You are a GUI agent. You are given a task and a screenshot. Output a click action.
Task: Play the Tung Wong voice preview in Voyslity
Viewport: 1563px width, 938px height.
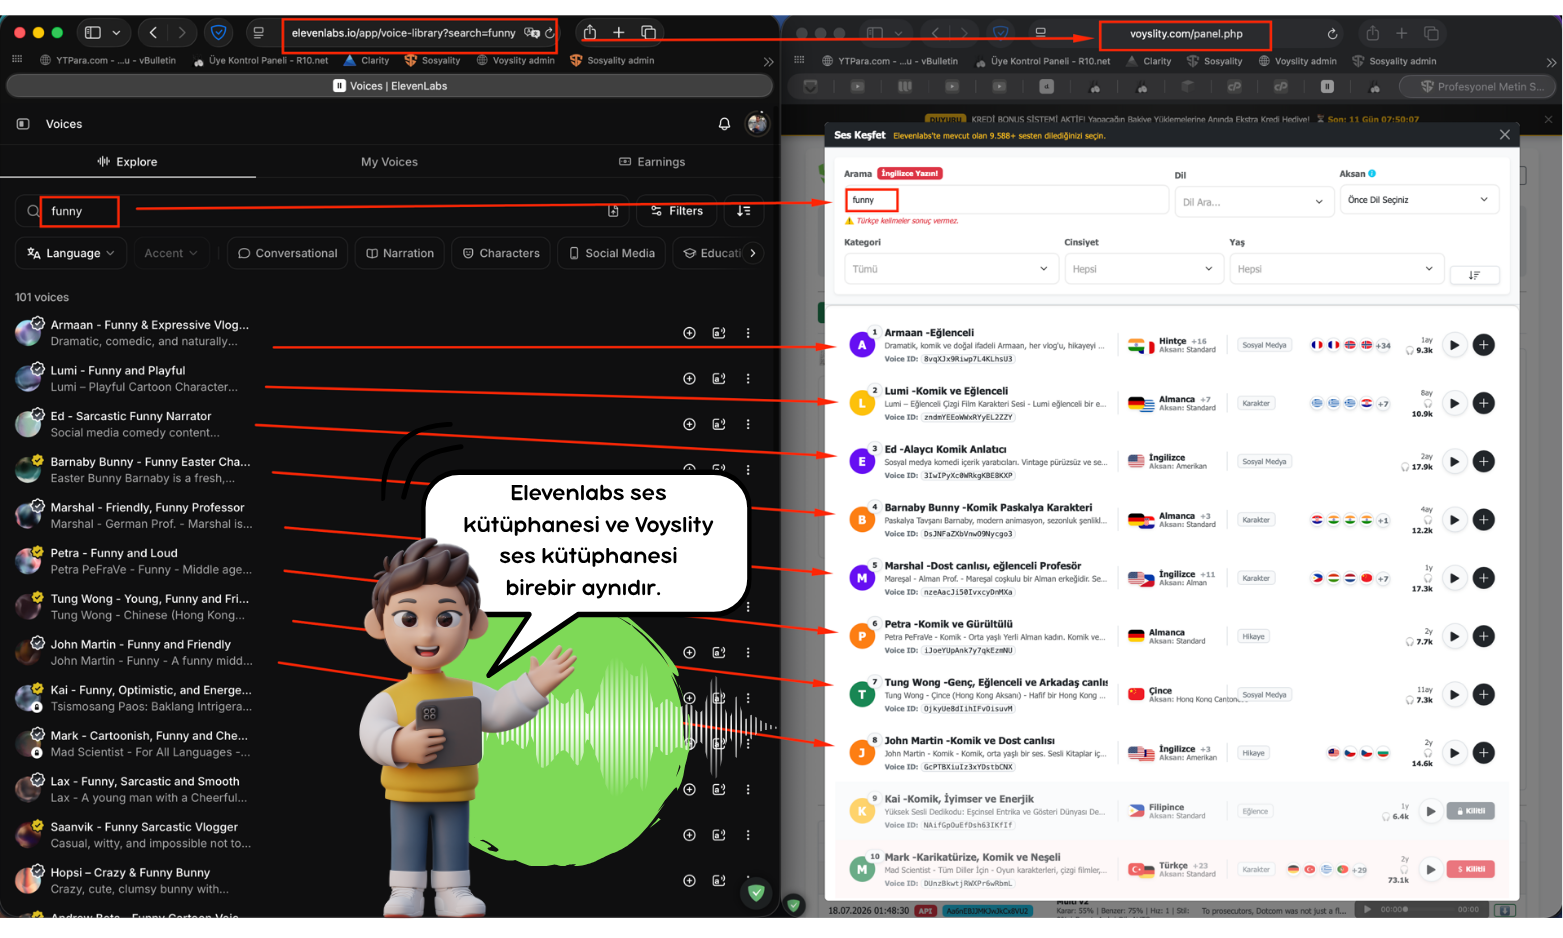[1454, 695]
